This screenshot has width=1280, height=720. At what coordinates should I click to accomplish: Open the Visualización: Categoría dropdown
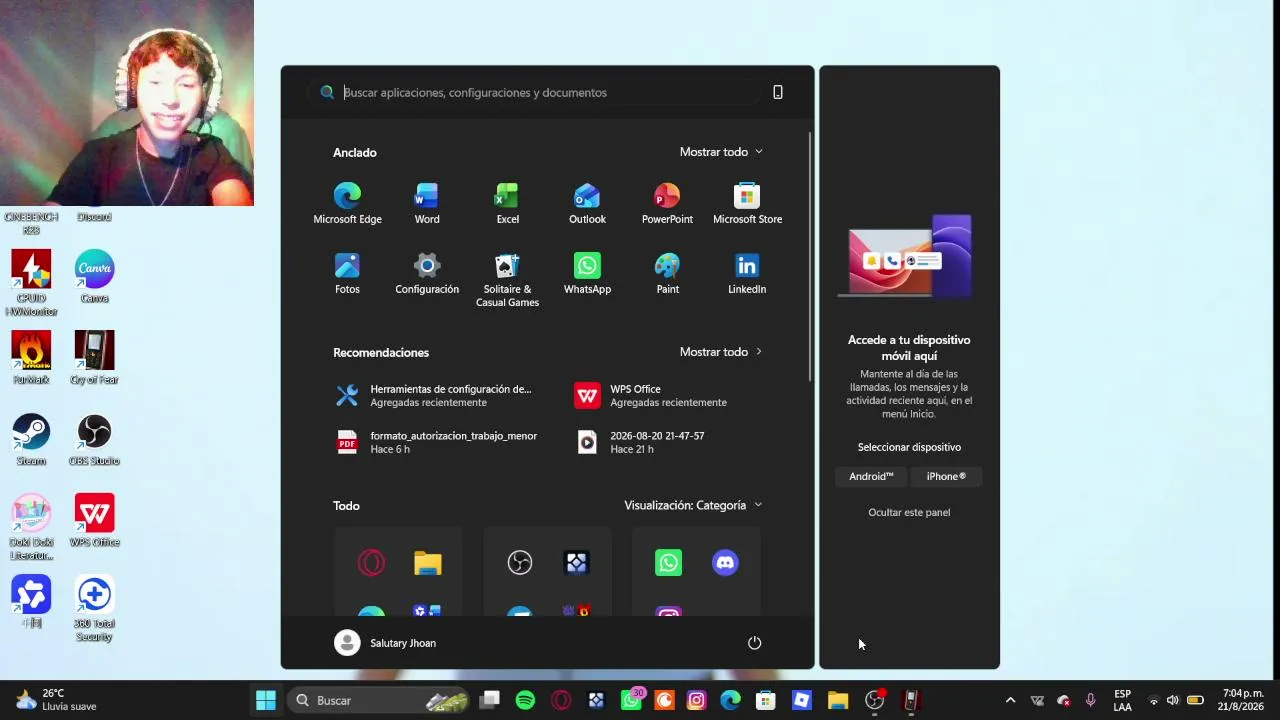[x=693, y=505]
